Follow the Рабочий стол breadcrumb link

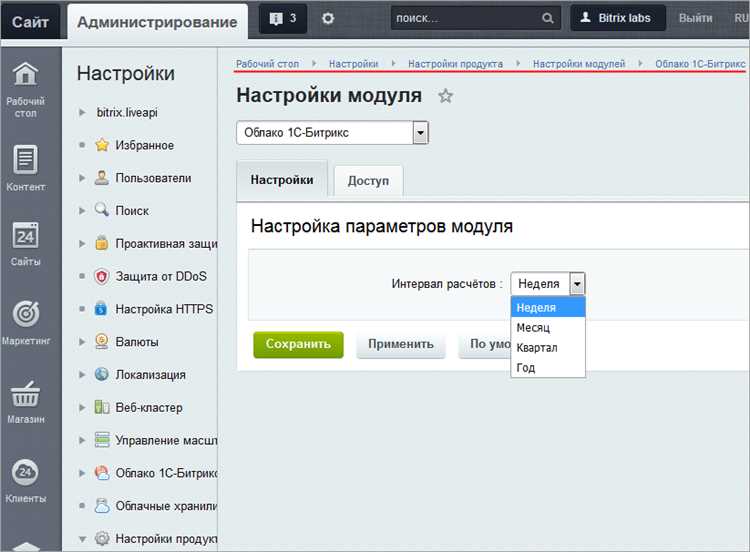pos(267,64)
